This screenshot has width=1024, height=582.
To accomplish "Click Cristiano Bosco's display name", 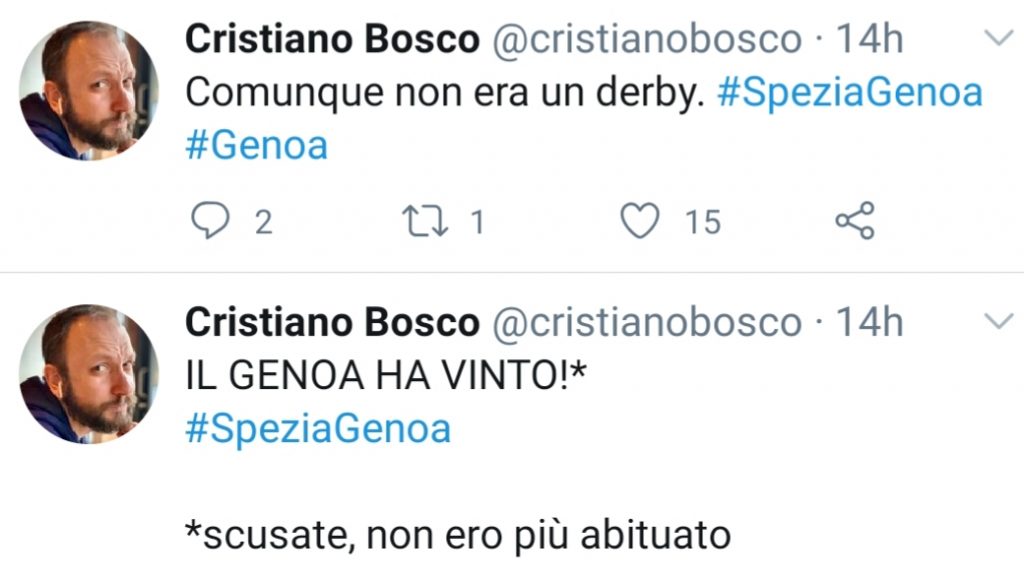I will [x=330, y=38].
